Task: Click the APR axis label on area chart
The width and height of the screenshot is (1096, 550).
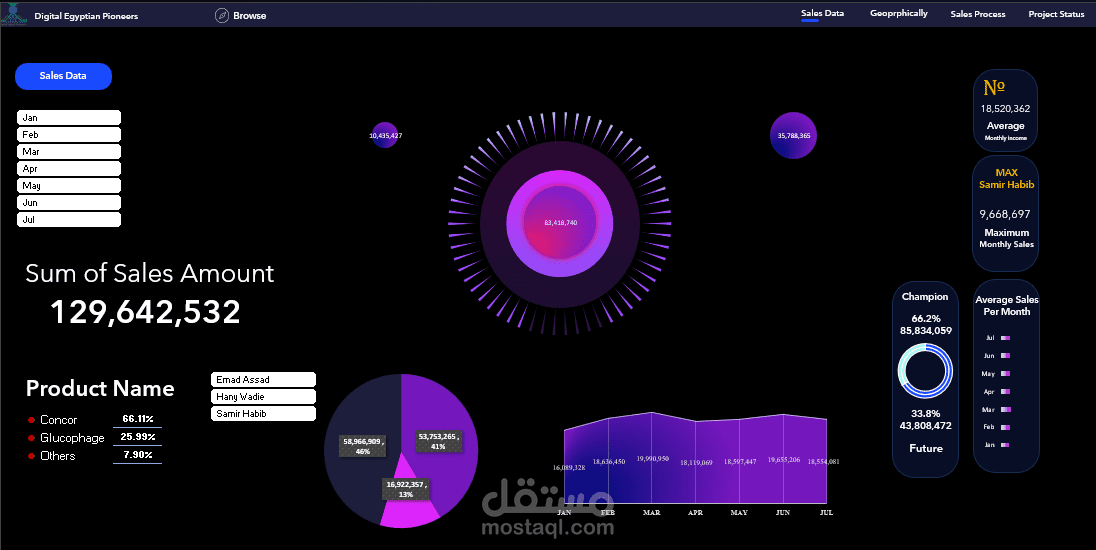Action: pyautogui.click(x=695, y=512)
